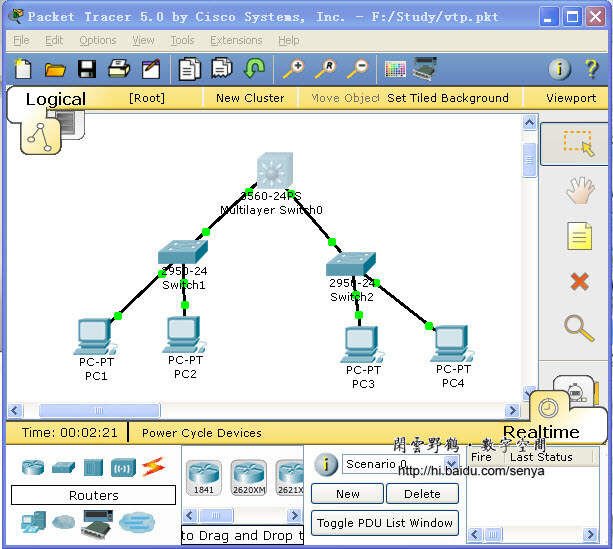Open the Scenario 0 dropdown
Image resolution: width=613 pixels, height=549 pixels.
point(400,464)
